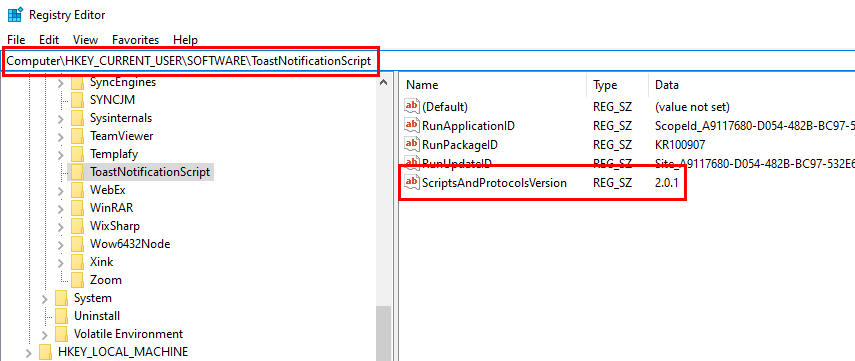Select the RunApplicationID value name
The height and width of the screenshot is (361, 855).
coord(468,126)
